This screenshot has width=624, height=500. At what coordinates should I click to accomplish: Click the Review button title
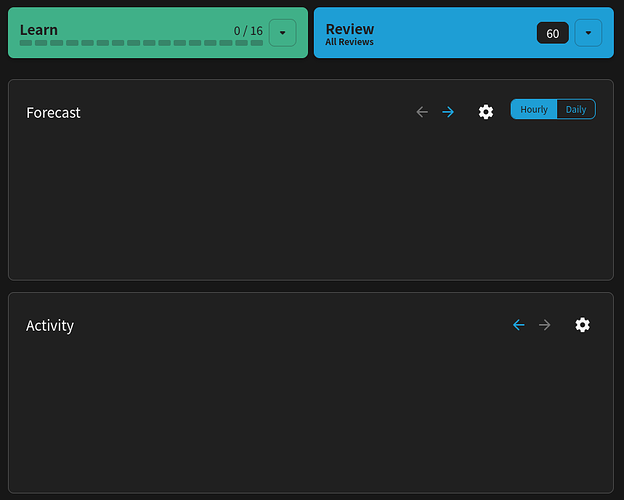[350, 29]
